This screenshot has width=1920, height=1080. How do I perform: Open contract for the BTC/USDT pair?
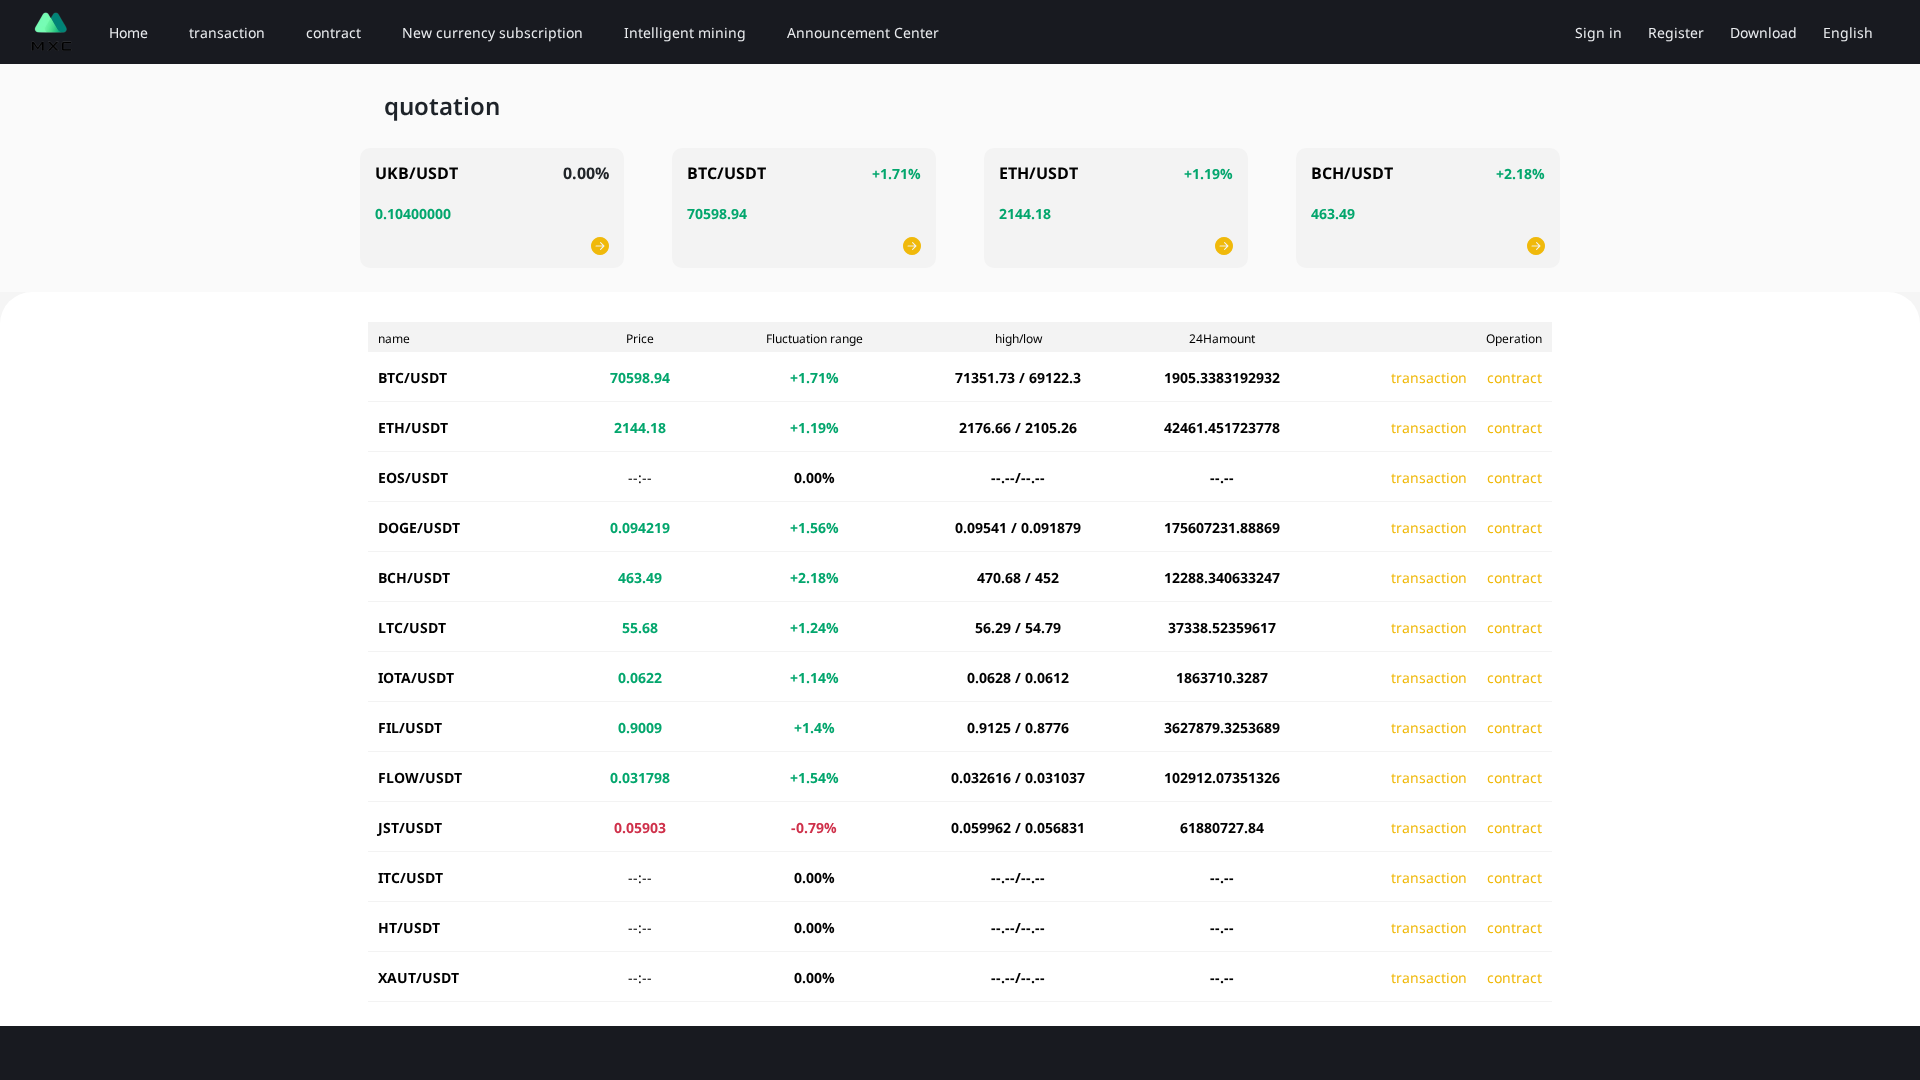click(x=1514, y=378)
